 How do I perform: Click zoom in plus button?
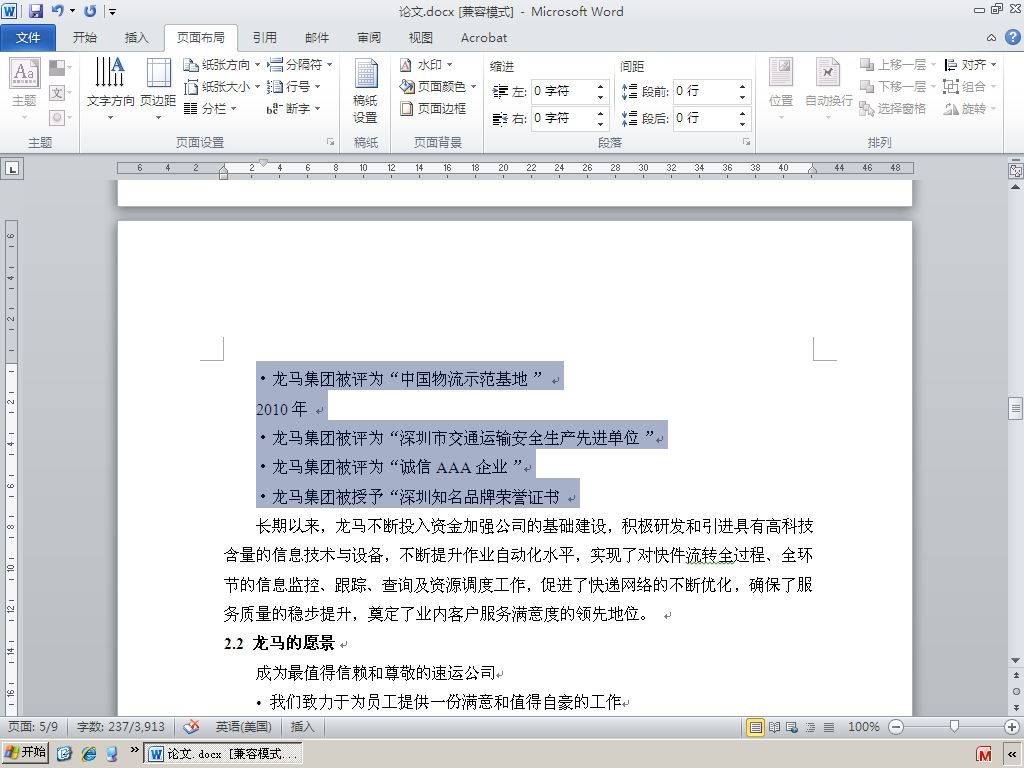pyautogui.click(x=1012, y=727)
